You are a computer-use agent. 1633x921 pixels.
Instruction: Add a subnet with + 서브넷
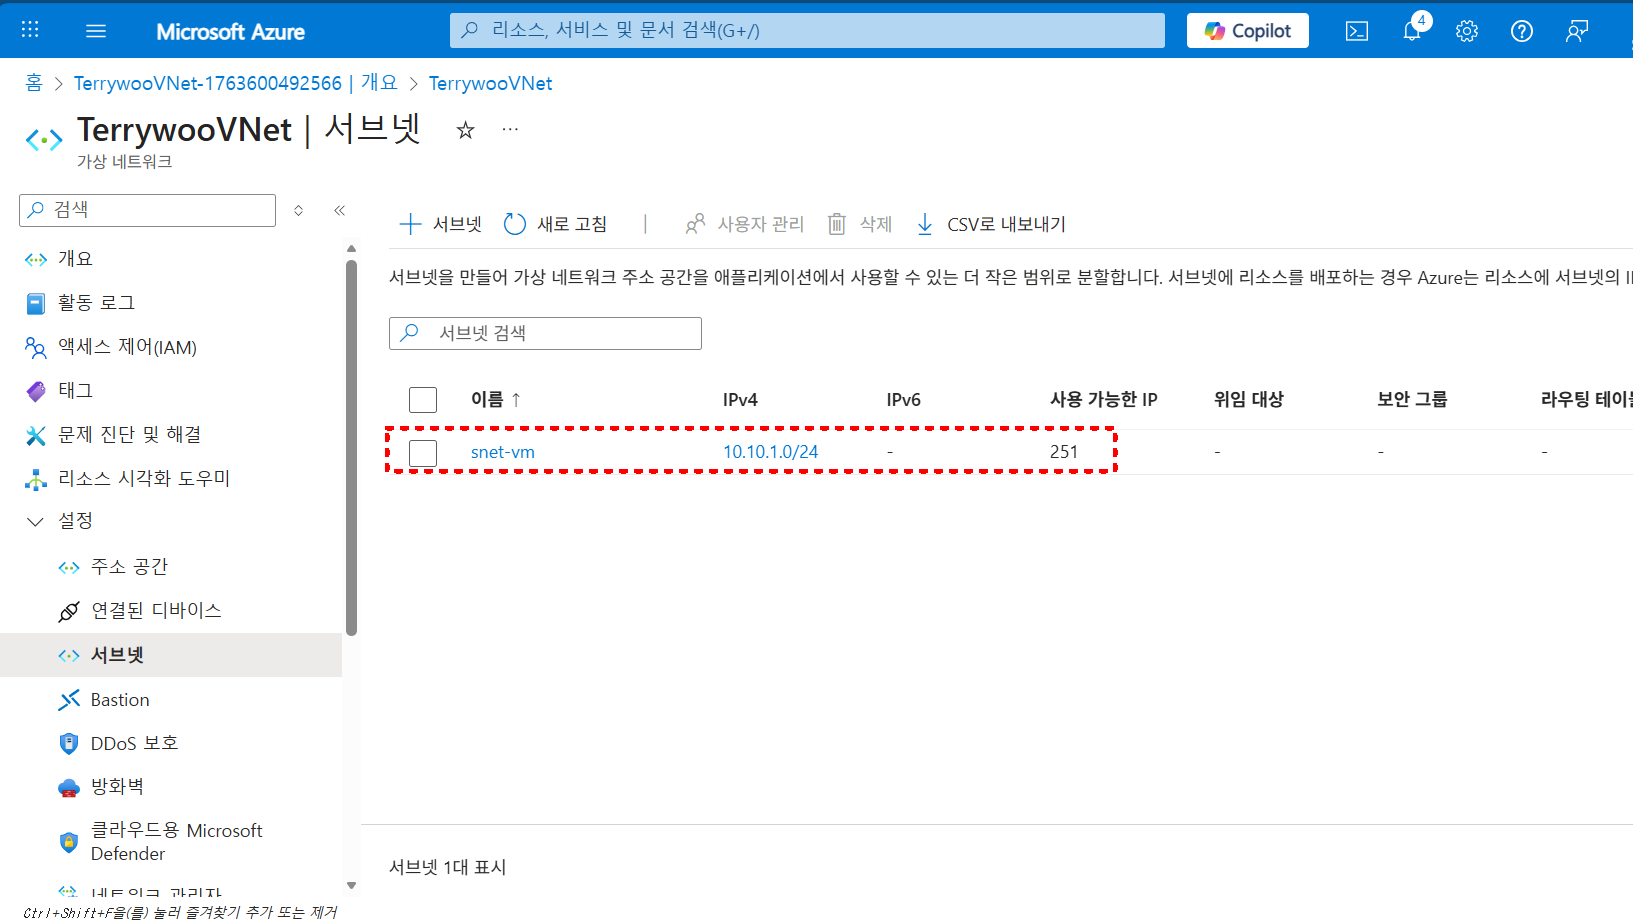441,224
